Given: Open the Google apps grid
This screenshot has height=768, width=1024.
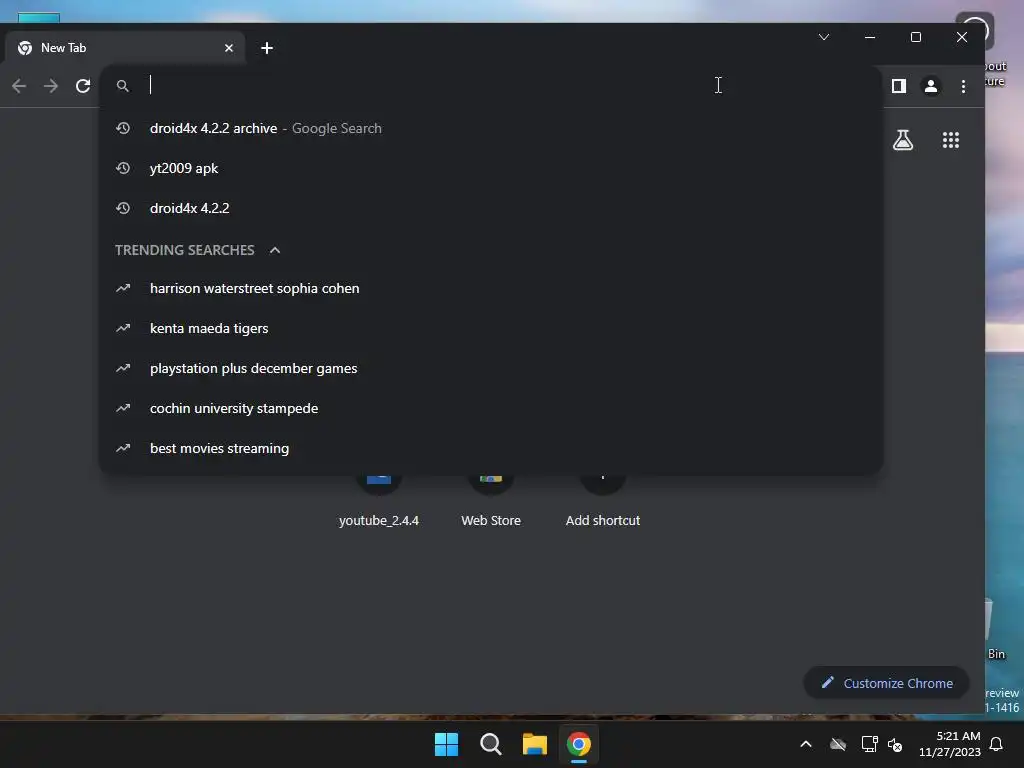Looking at the screenshot, I should (x=951, y=140).
